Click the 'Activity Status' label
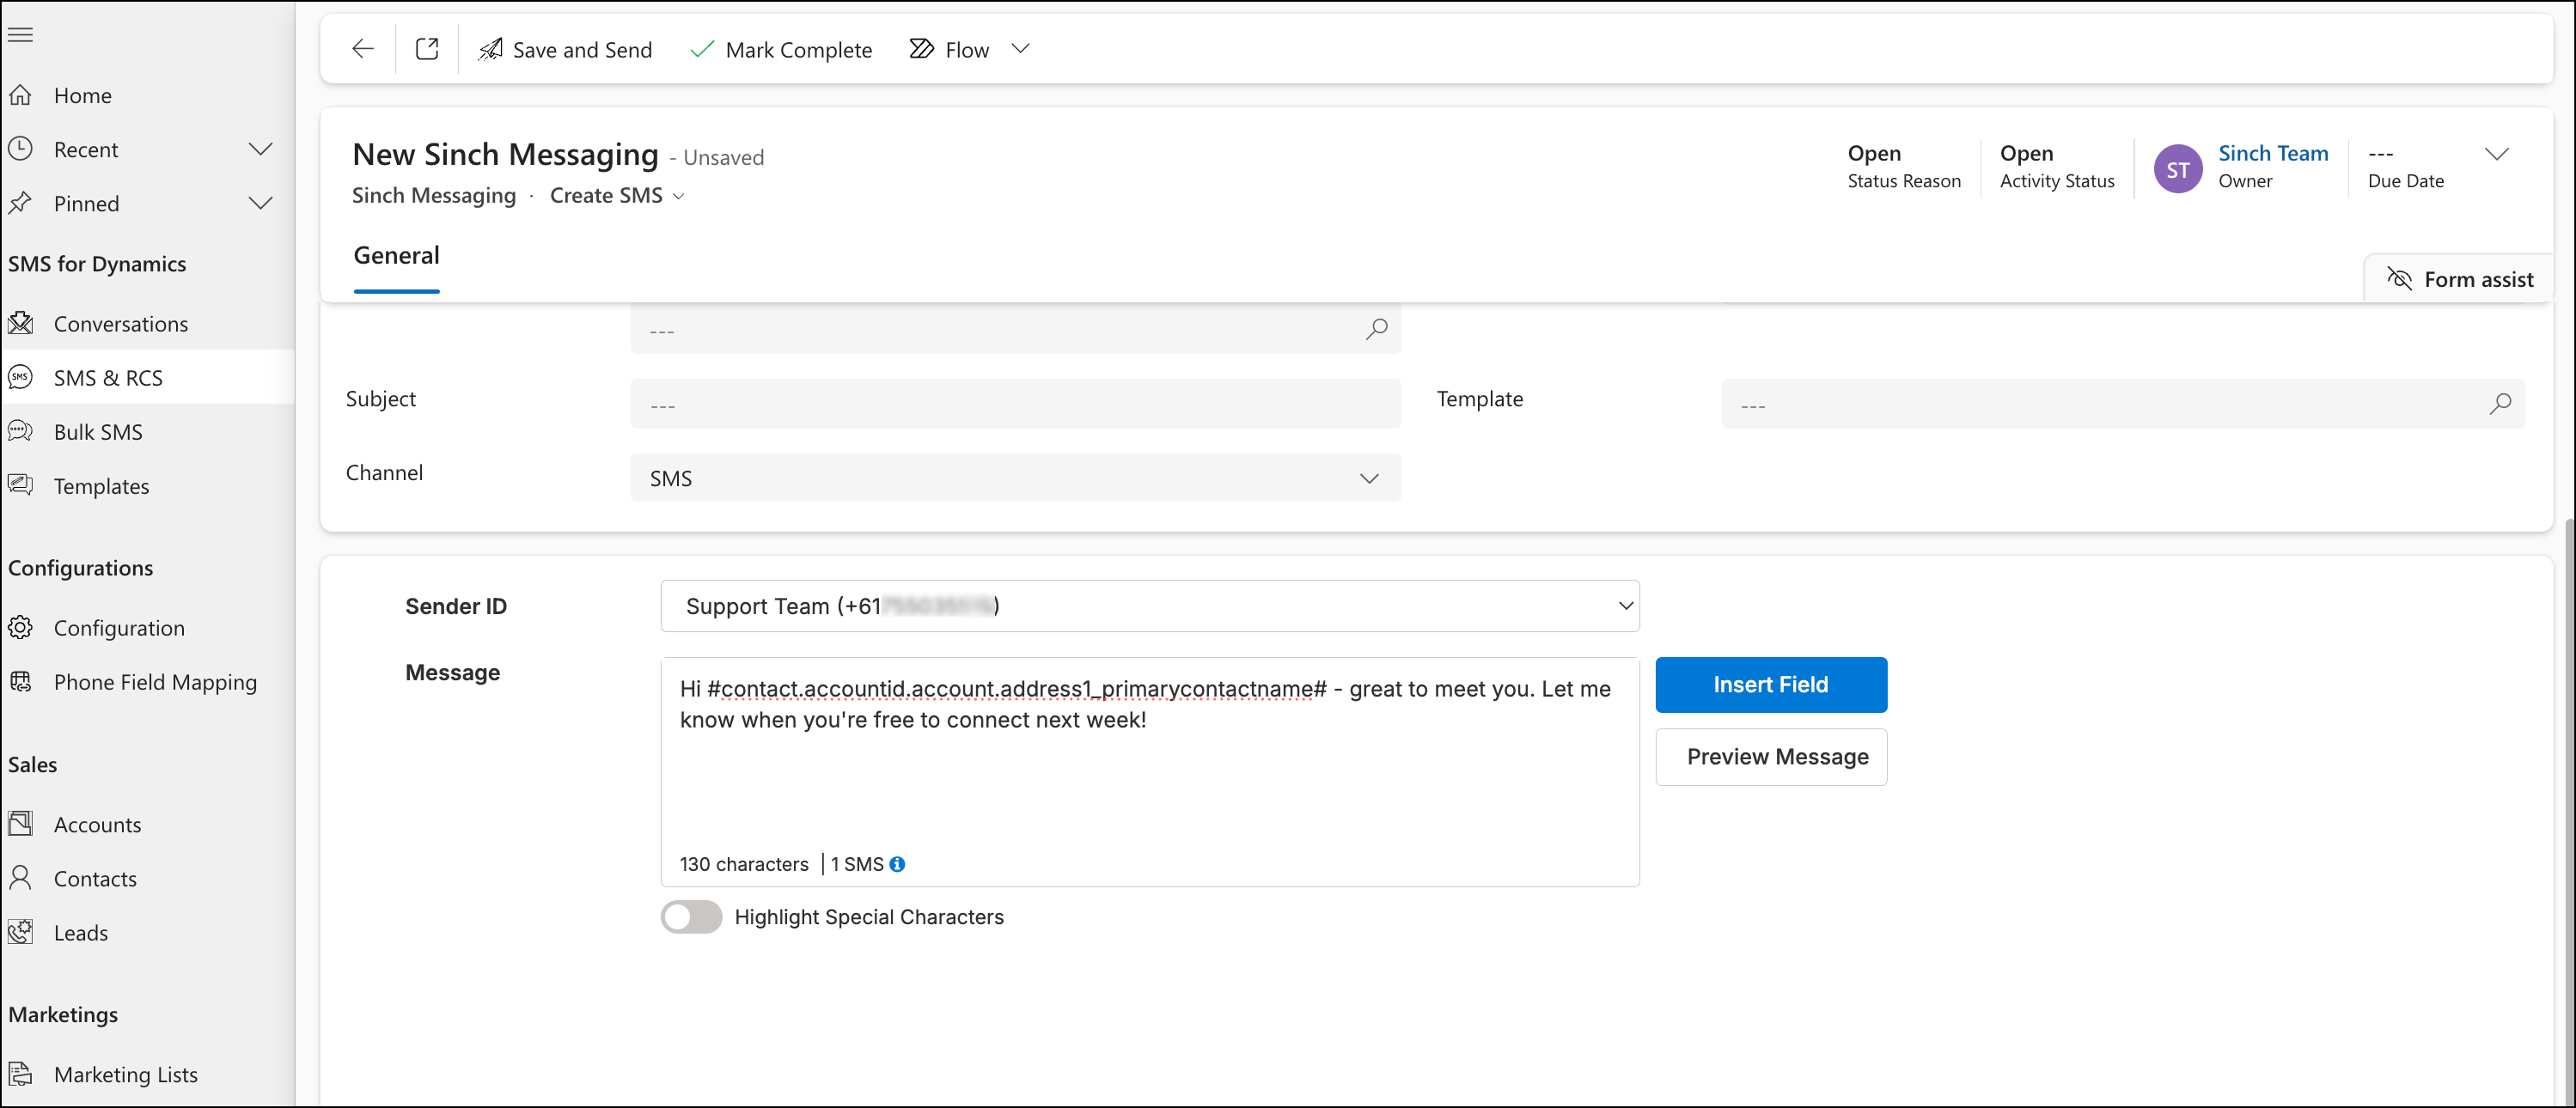This screenshot has width=2576, height=1108. coord(2057,181)
